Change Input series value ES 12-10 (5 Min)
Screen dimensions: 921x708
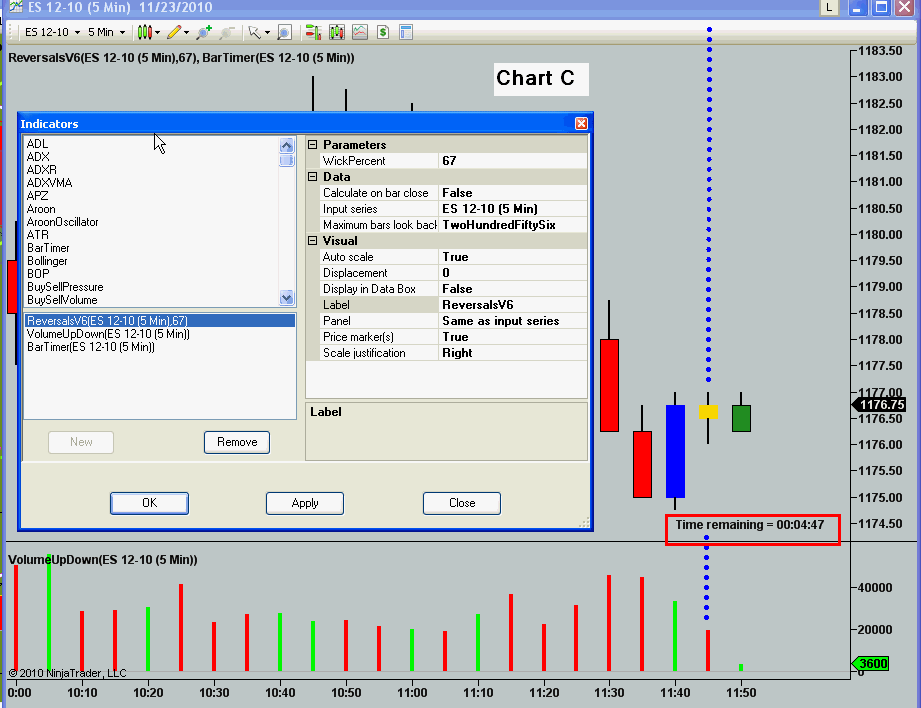click(x=513, y=209)
